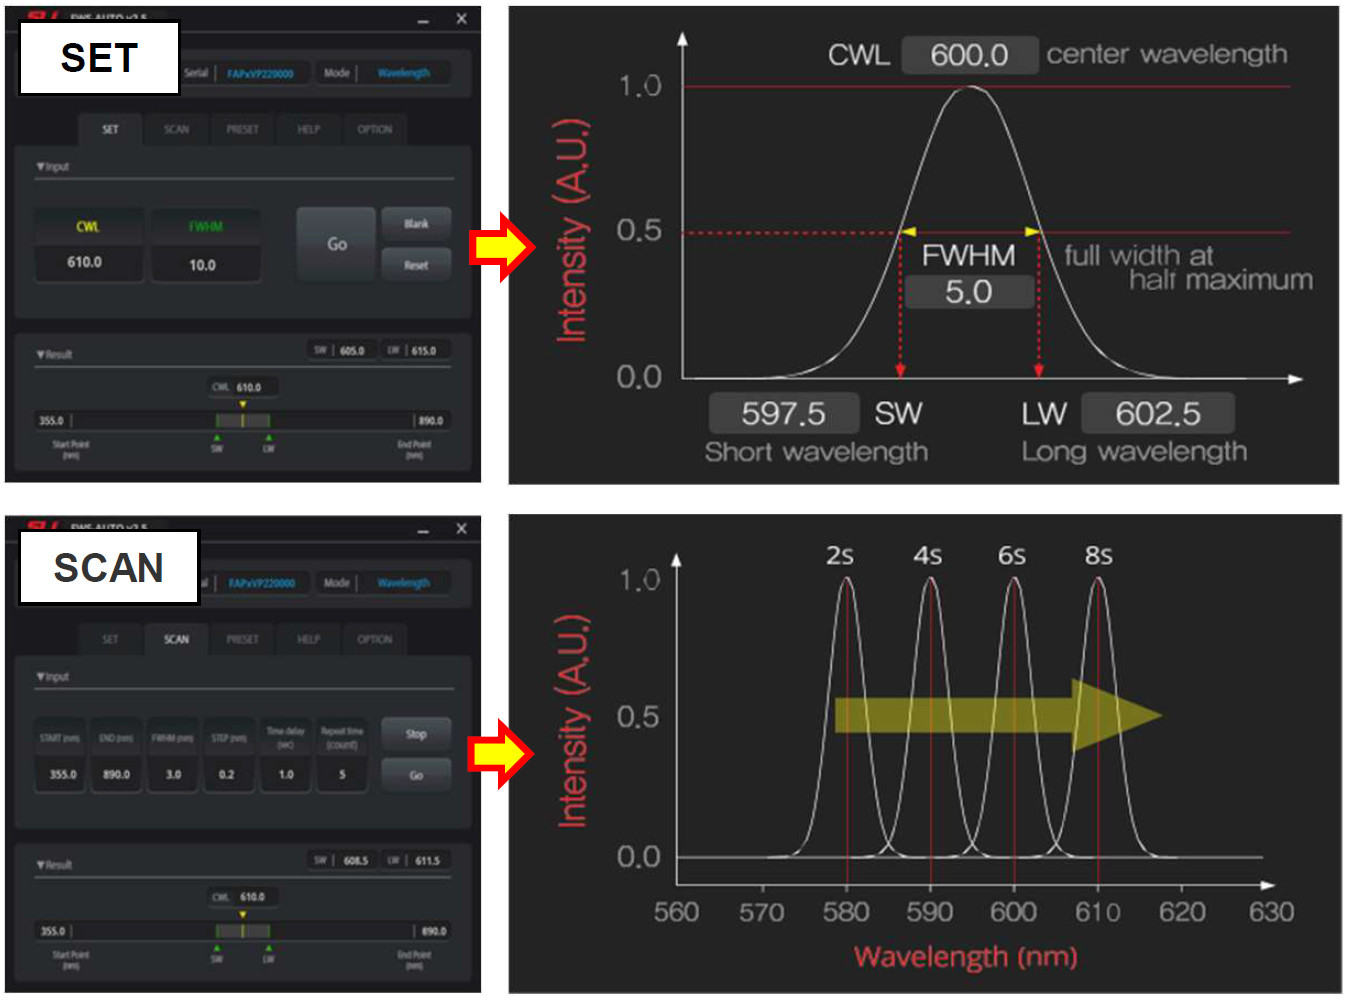Viewport: 1348px width, 1002px height.
Task: Click end point 890.0 in SCAN result bar
Action: coord(433,931)
